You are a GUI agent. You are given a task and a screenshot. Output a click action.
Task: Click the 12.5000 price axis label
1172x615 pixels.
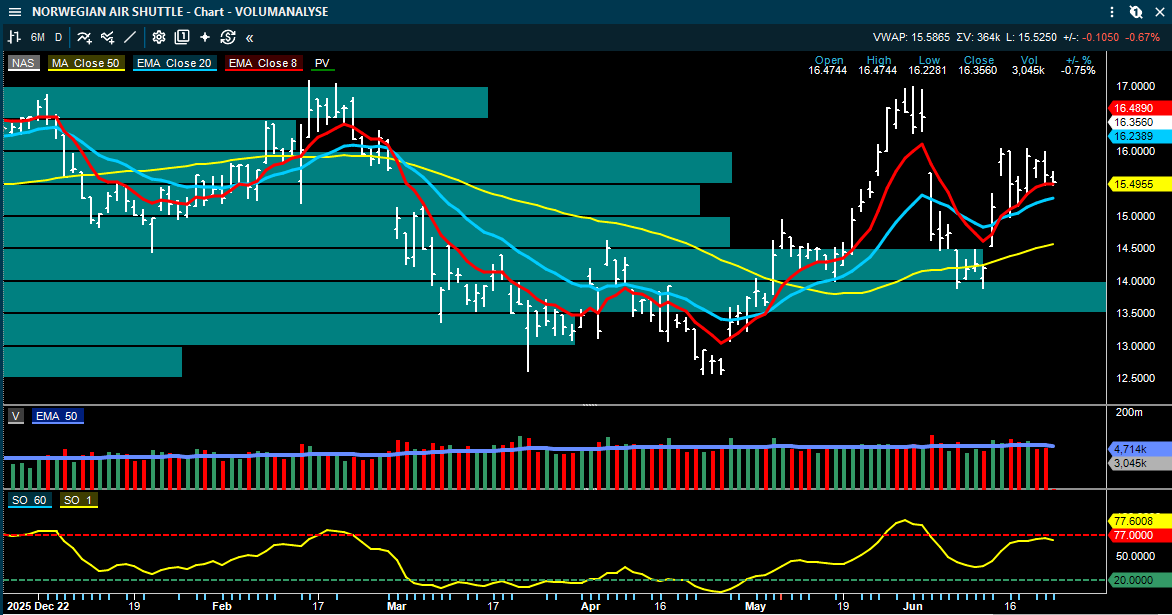click(1135, 378)
